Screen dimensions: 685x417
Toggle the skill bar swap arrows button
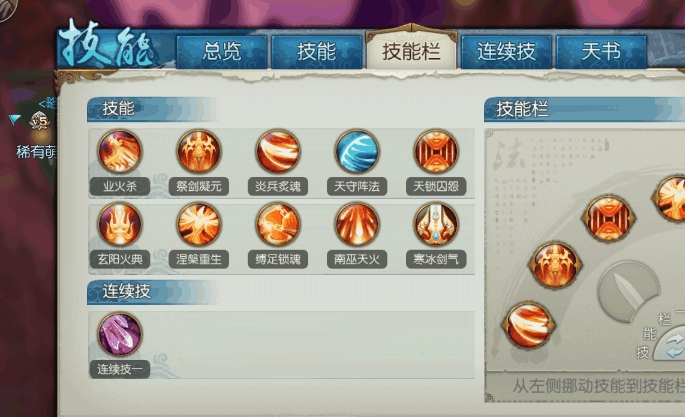point(671,343)
